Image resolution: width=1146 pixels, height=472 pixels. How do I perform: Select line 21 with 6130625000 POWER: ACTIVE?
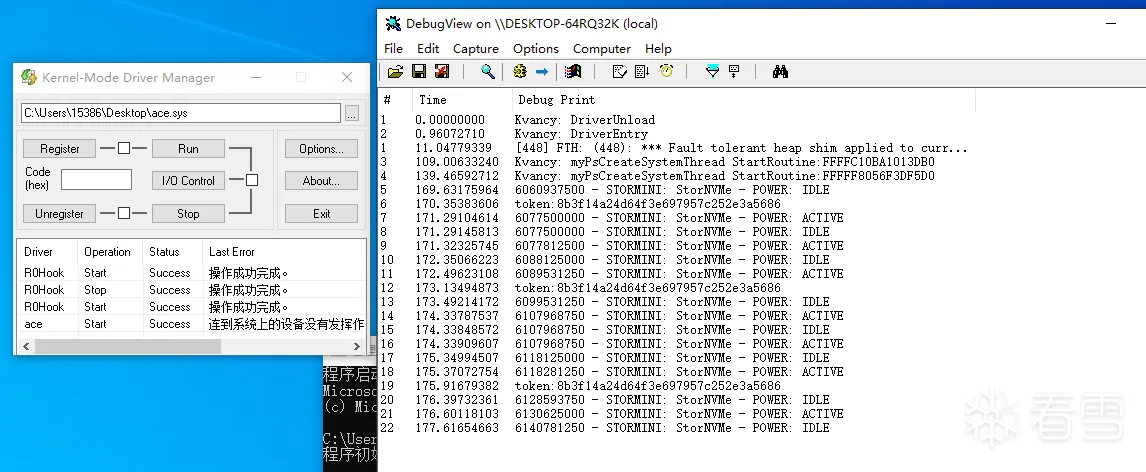click(677, 414)
